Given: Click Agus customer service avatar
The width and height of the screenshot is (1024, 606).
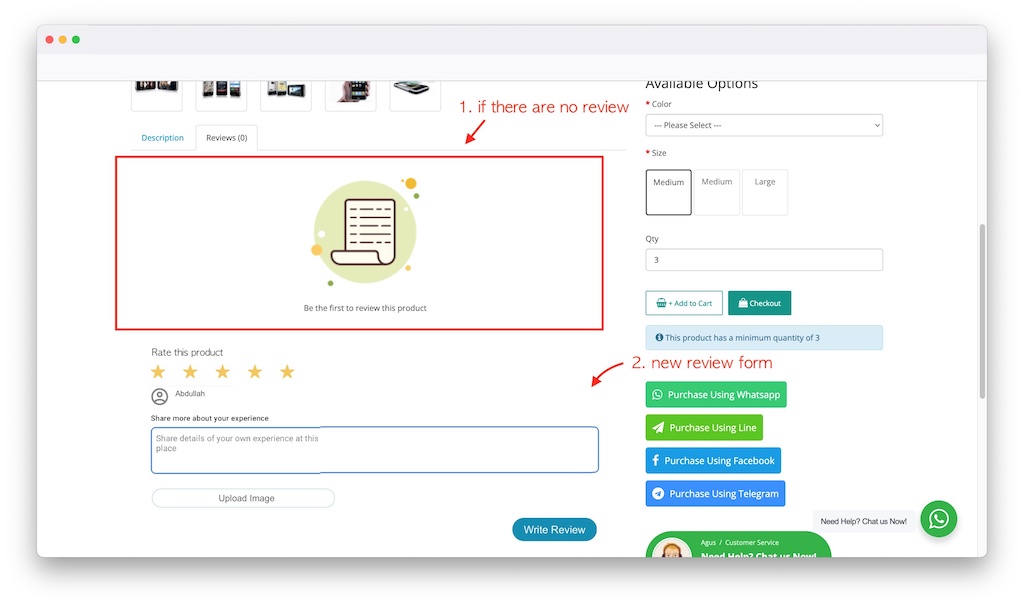Looking at the screenshot, I should (x=670, y=550).
